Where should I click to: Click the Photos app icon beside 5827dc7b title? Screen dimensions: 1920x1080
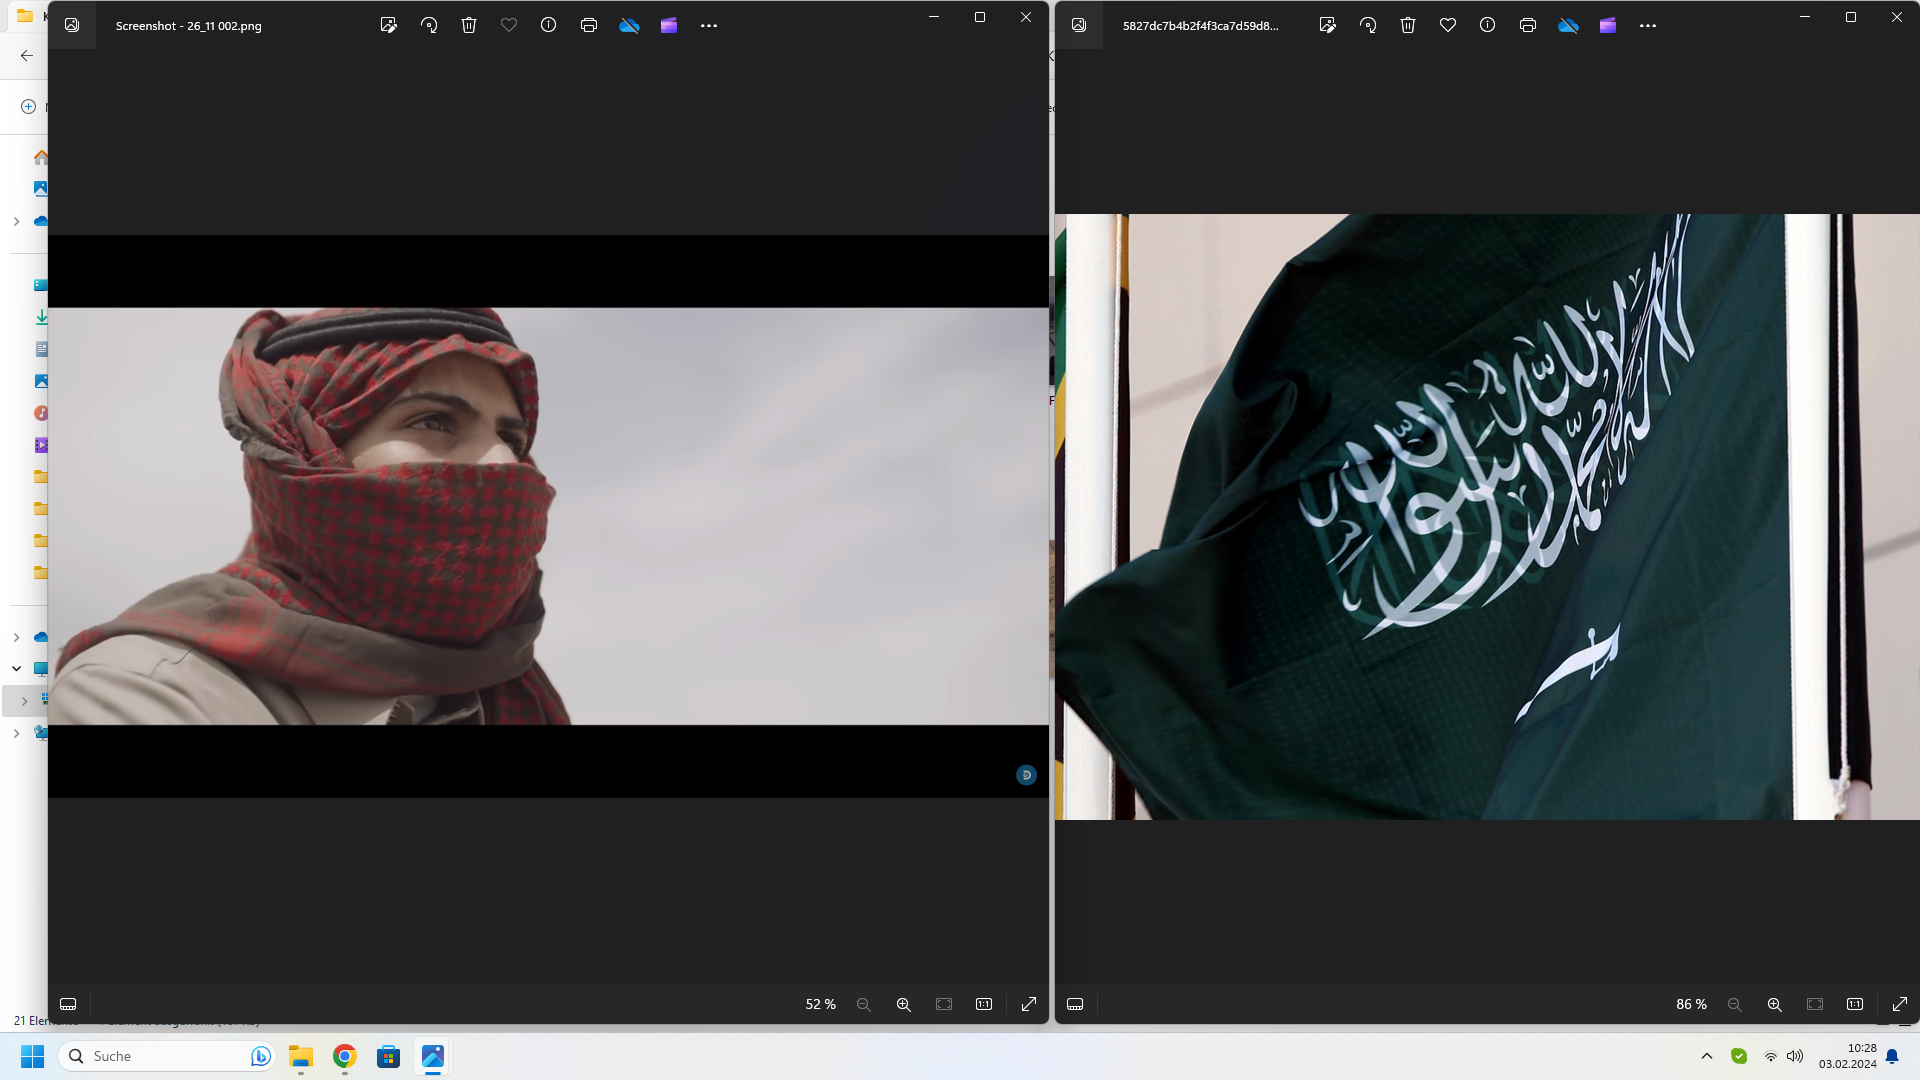[1079, 25]
